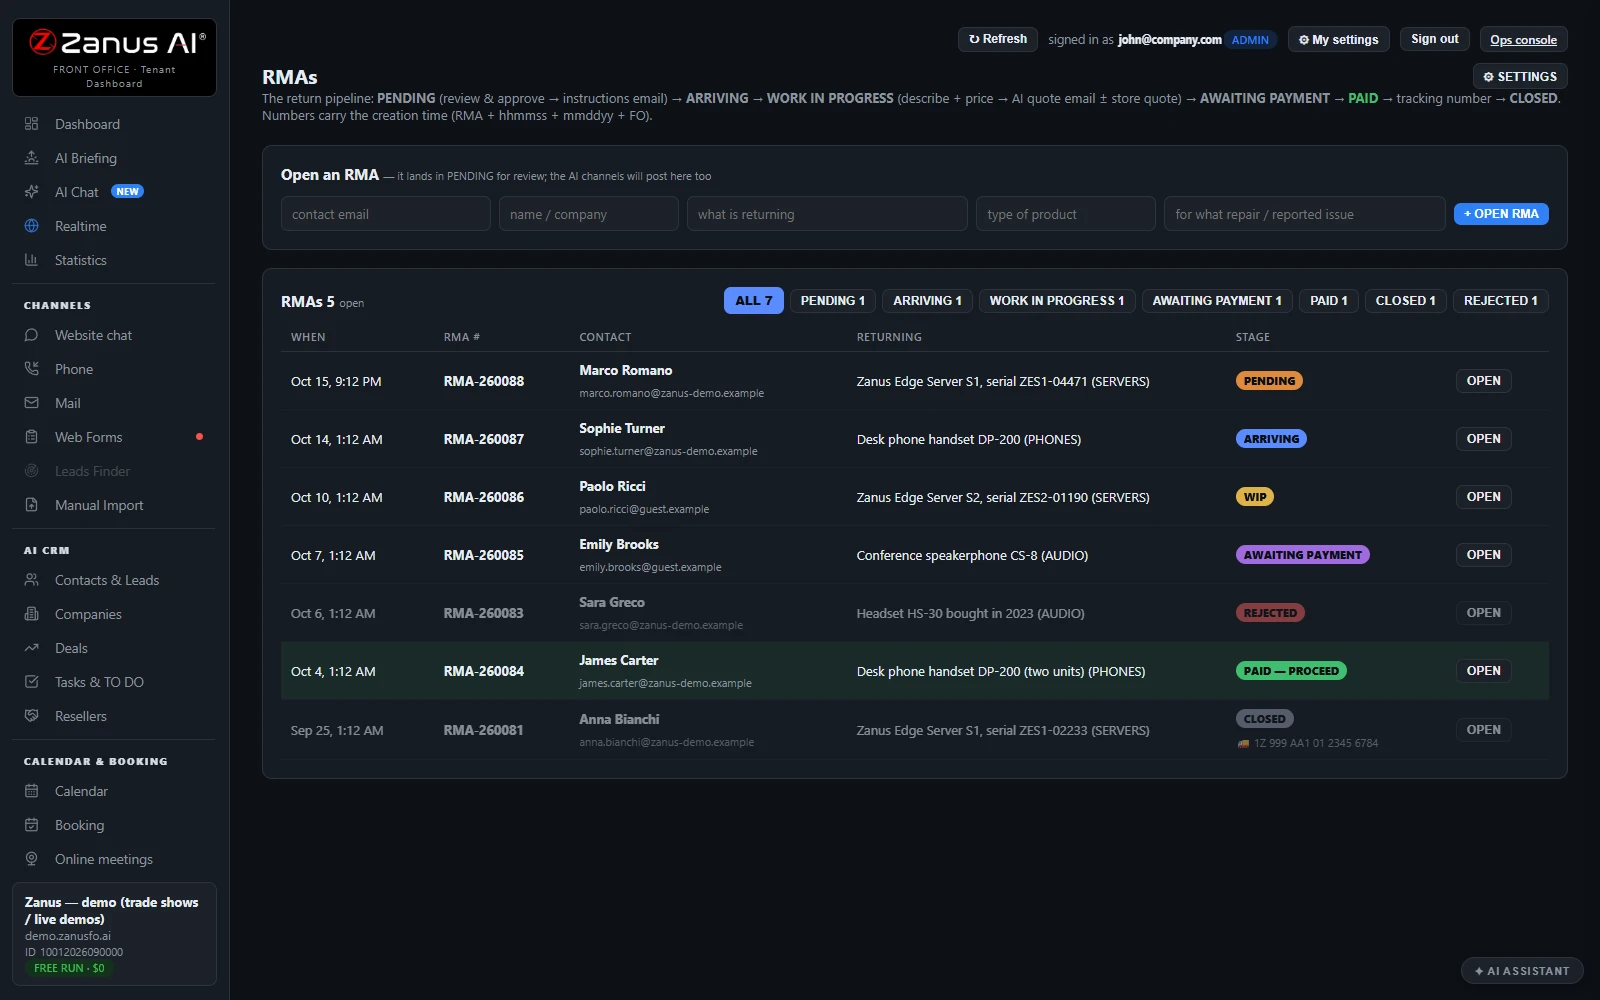Click Manual Import file icon
This screenshot has height=1000, width=1600.
point(31,505)
